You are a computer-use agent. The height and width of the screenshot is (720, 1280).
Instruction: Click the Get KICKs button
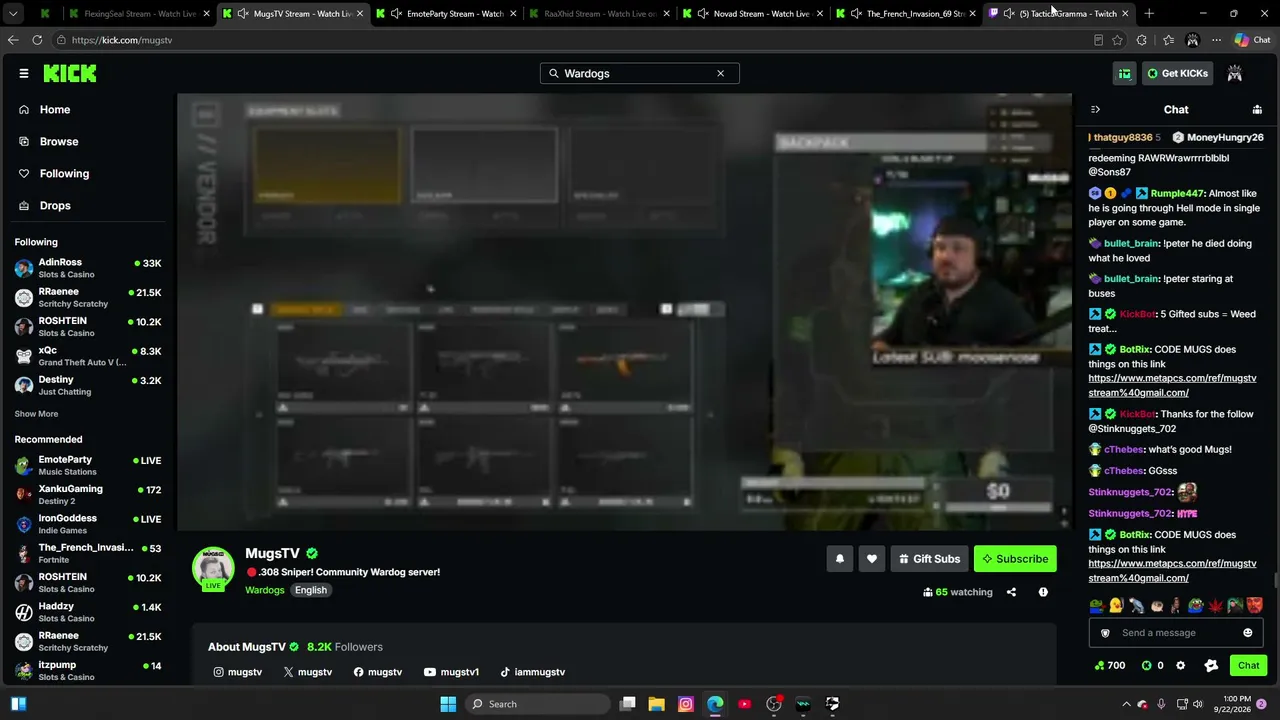(1178, 73)
